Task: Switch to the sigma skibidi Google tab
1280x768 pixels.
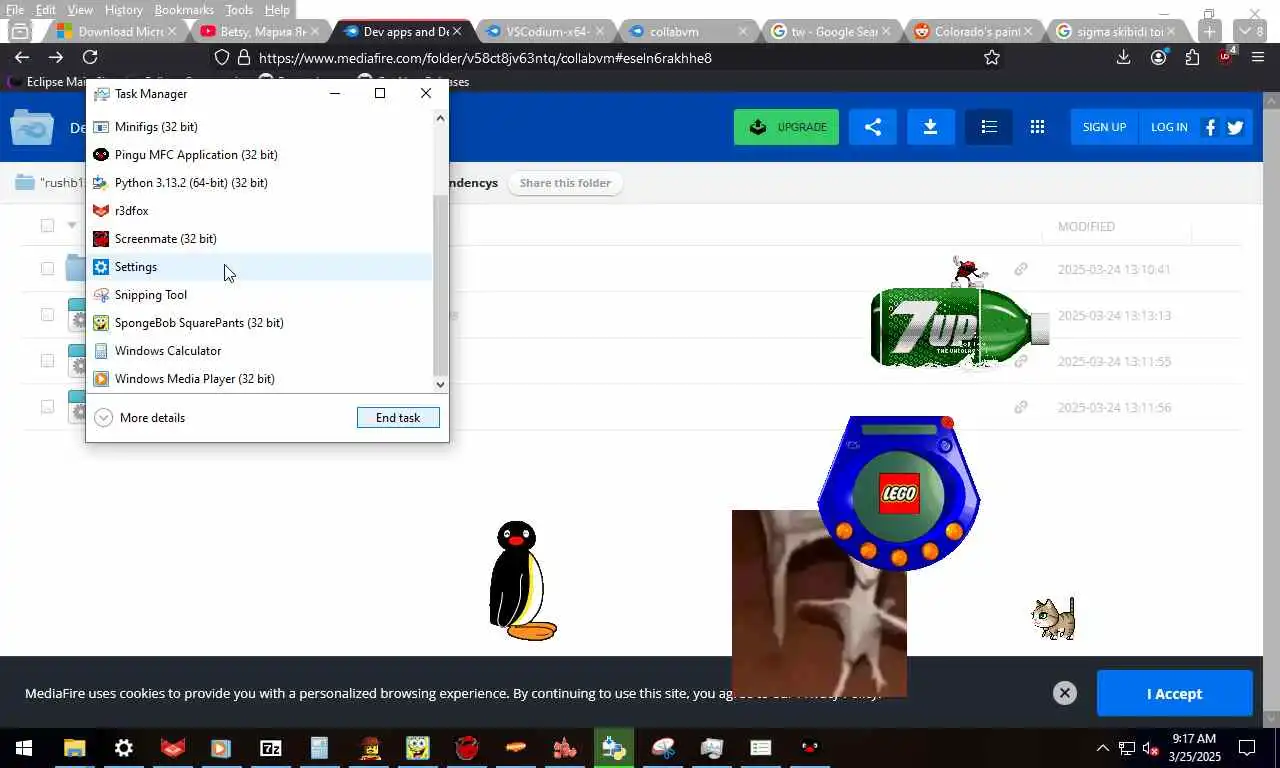Action: pos(1116,31)
